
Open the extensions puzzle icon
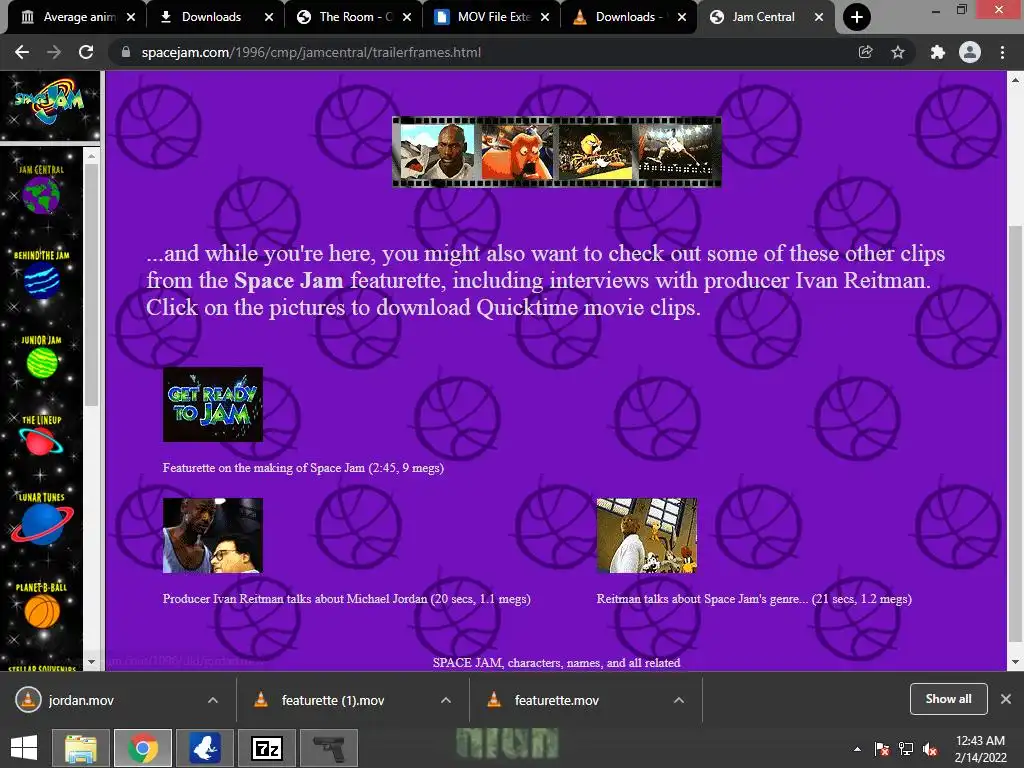click(938, 52)
